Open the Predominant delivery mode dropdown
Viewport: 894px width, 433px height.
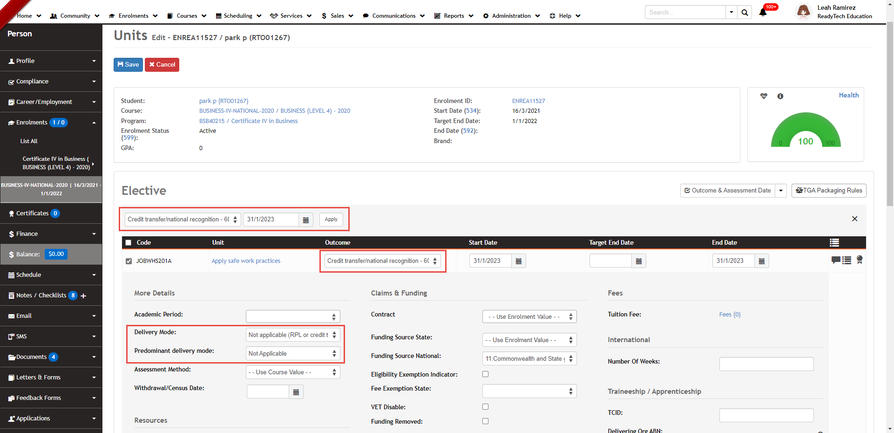pos(291,352)
